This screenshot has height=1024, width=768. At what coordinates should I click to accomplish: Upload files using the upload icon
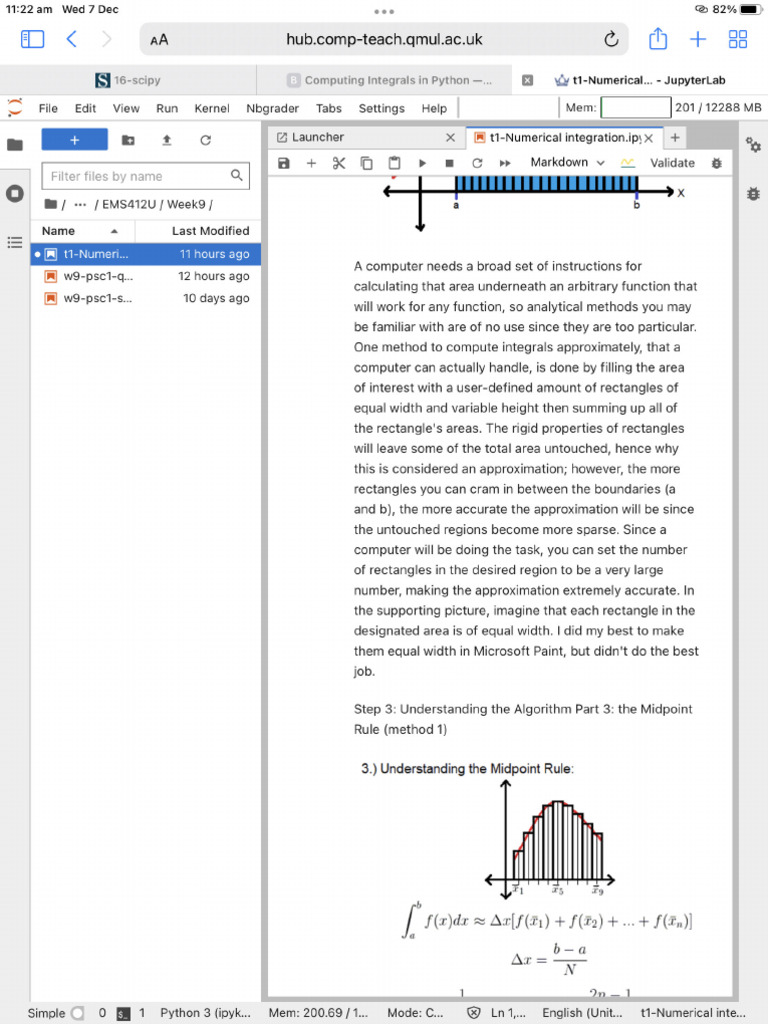pyautogui.click(x=167, y=140)
